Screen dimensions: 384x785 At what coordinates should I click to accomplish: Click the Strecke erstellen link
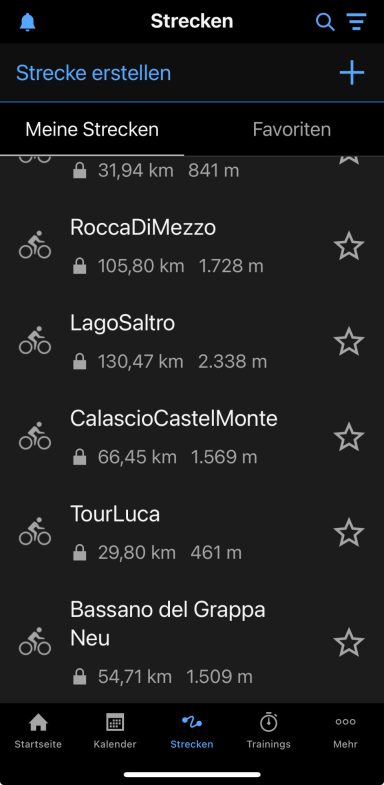pyautogui.click(x=94, y=73)
